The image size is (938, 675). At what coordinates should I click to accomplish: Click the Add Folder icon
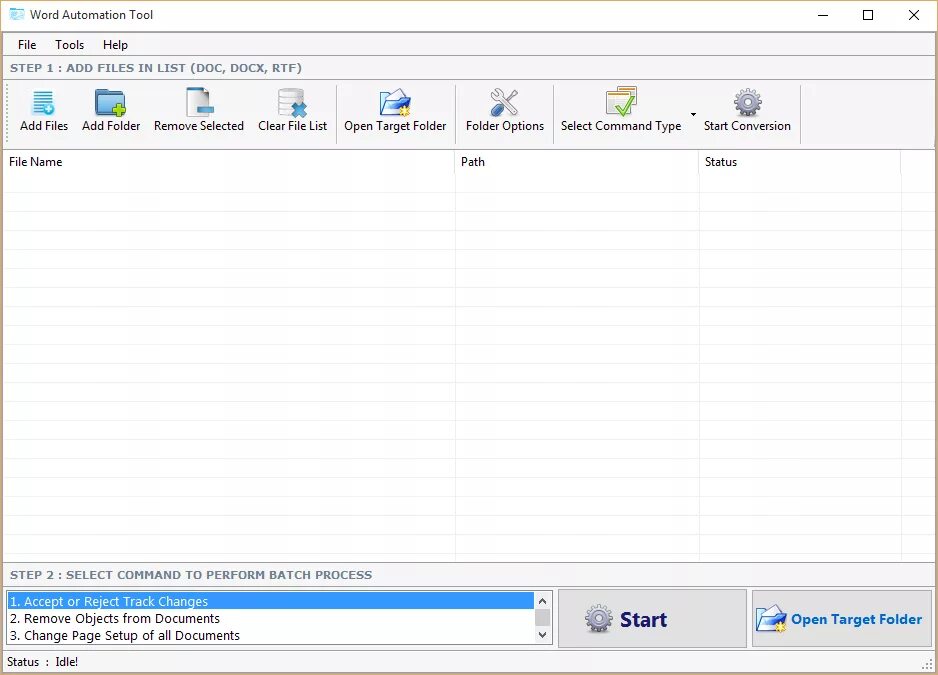[x=111, y=103]
